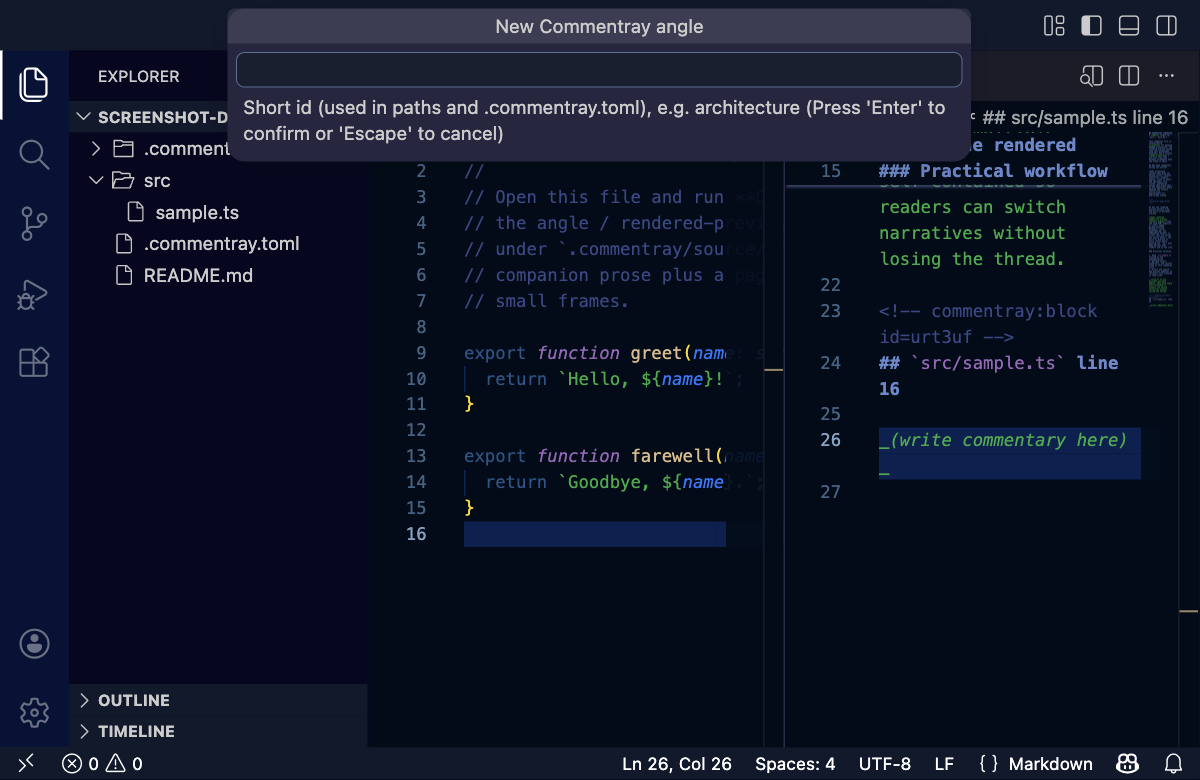
Task: Click the Customize Layout icon
Action: 1054,25
